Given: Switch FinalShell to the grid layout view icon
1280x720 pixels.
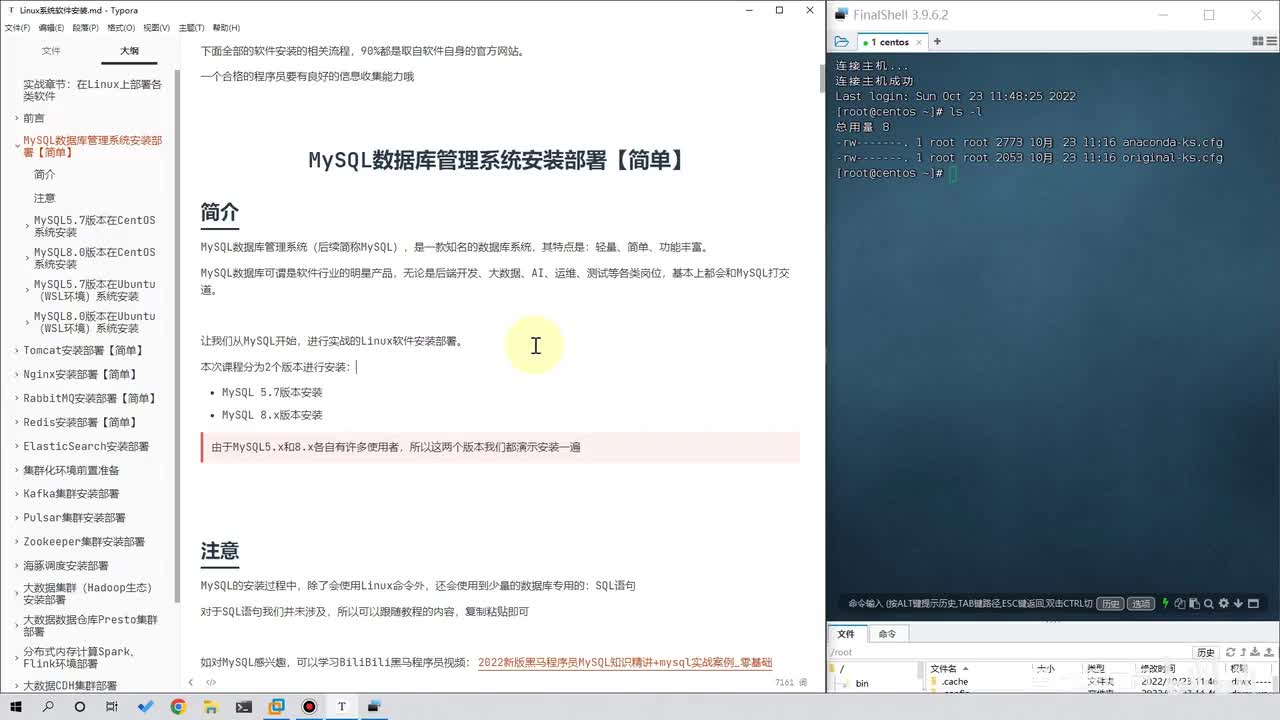Looking at the screenshot, I should point(1258,42).
